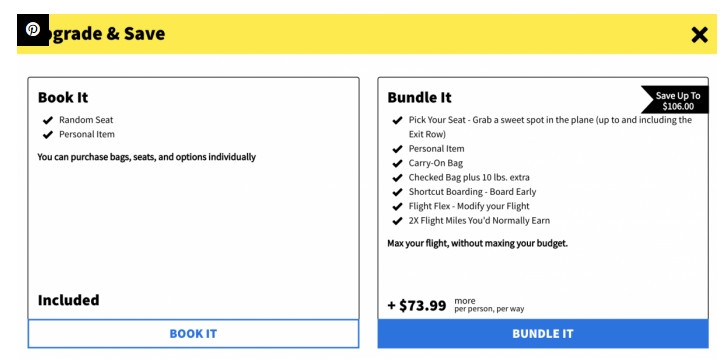Viewport: 727px width, 361px height.
Task: Click the Shortcut Boarding checkmark icon
Action: point(397,192)
